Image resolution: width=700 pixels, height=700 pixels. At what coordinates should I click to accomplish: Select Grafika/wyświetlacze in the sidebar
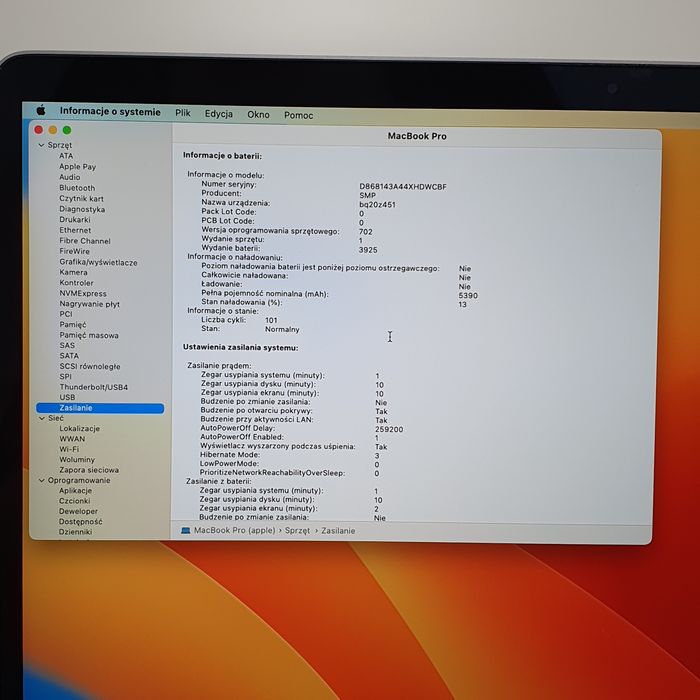(x=98, y=262)
